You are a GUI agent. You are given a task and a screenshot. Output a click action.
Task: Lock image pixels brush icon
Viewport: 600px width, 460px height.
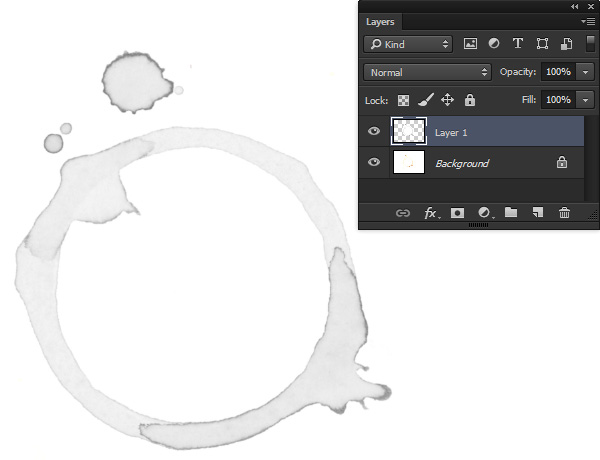point(426,100)
